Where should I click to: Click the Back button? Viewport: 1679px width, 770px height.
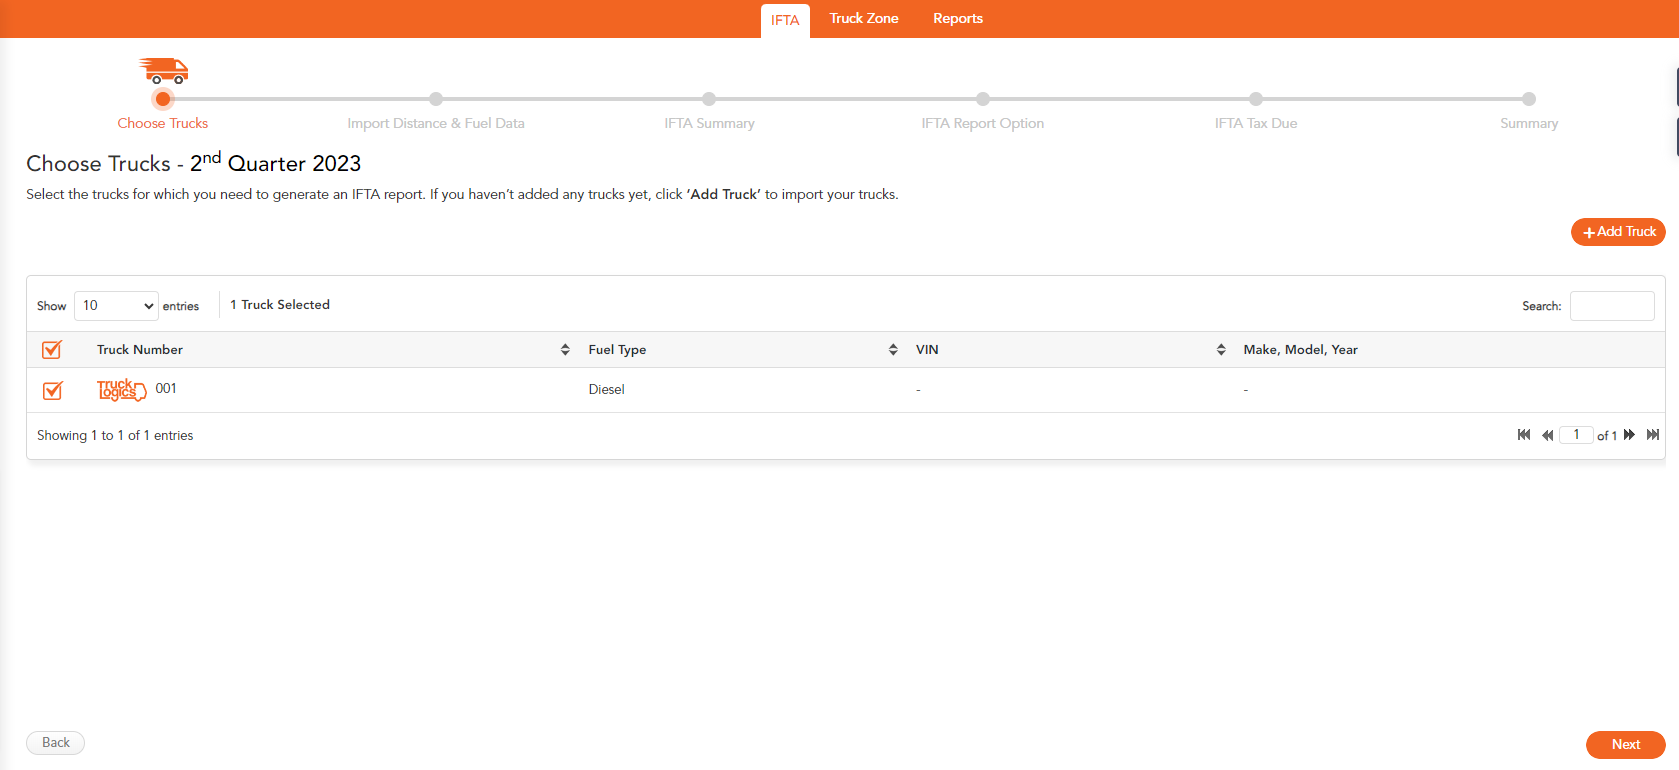[x=56, y=743]
